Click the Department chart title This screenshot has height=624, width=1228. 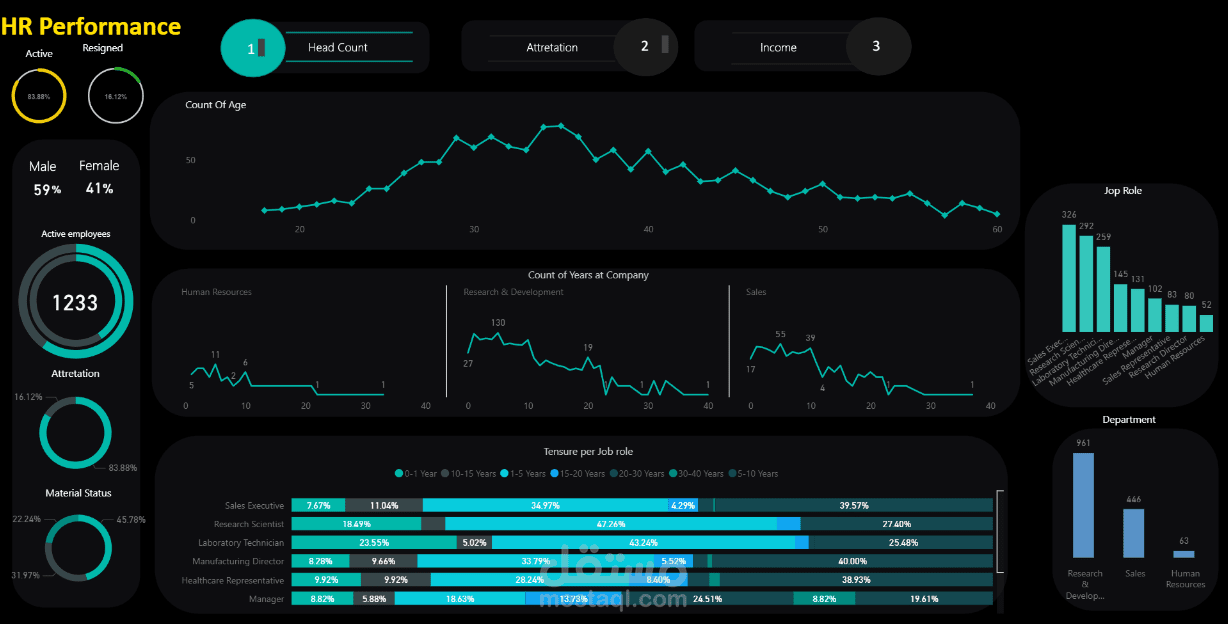coord(1129,420)
